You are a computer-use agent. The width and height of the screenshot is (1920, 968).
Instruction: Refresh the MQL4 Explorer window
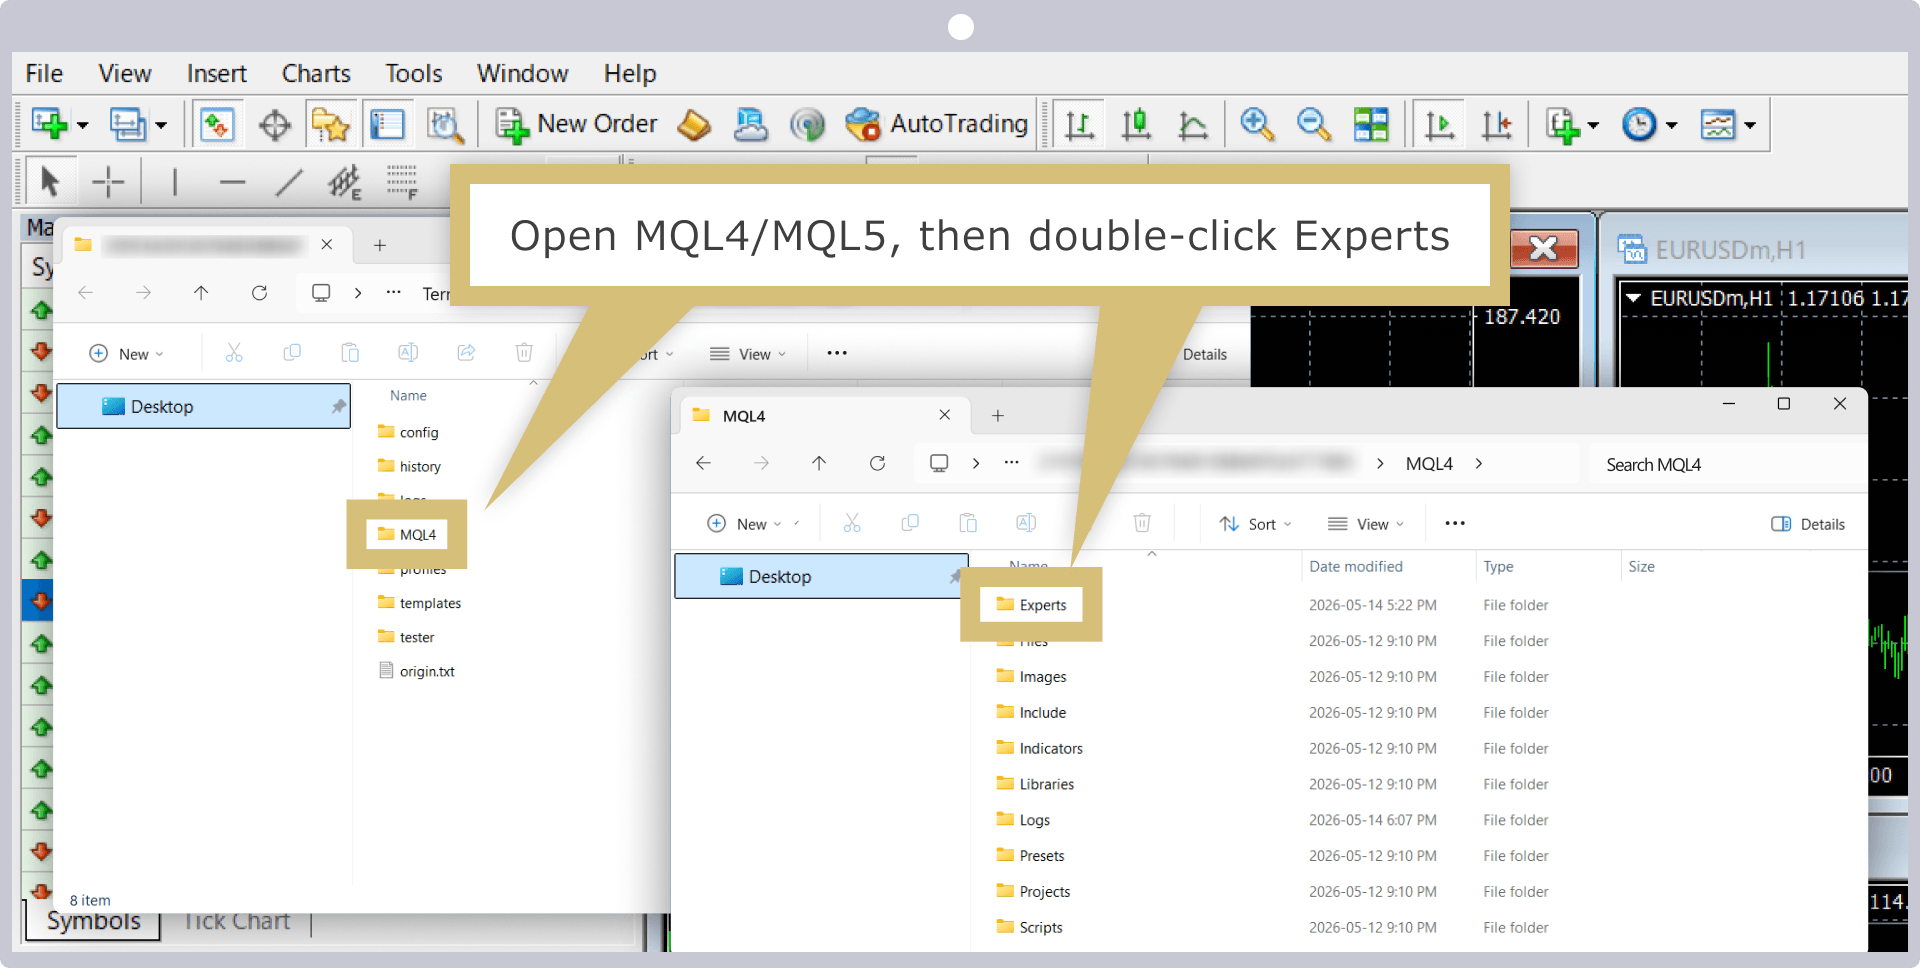[877, 463]
